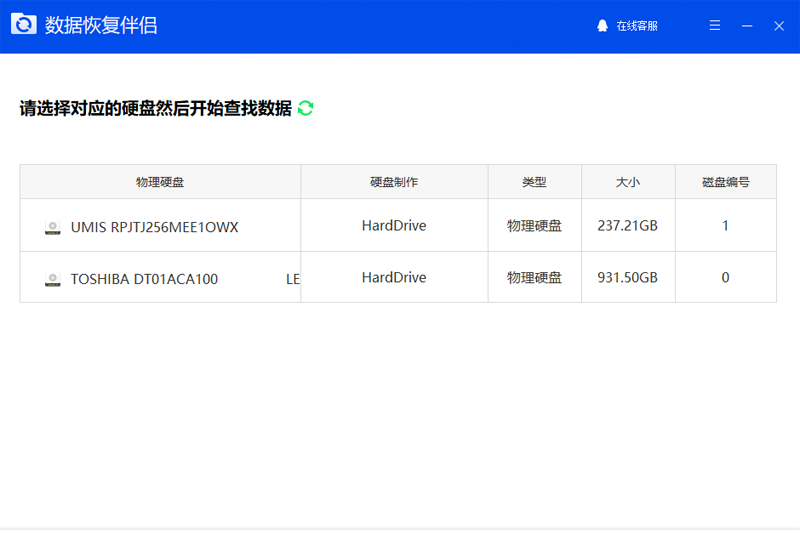Select the UMIS RPJTJ256MEE1OWX disk row
Screen dimensions: 800x533
click(154, 227)
